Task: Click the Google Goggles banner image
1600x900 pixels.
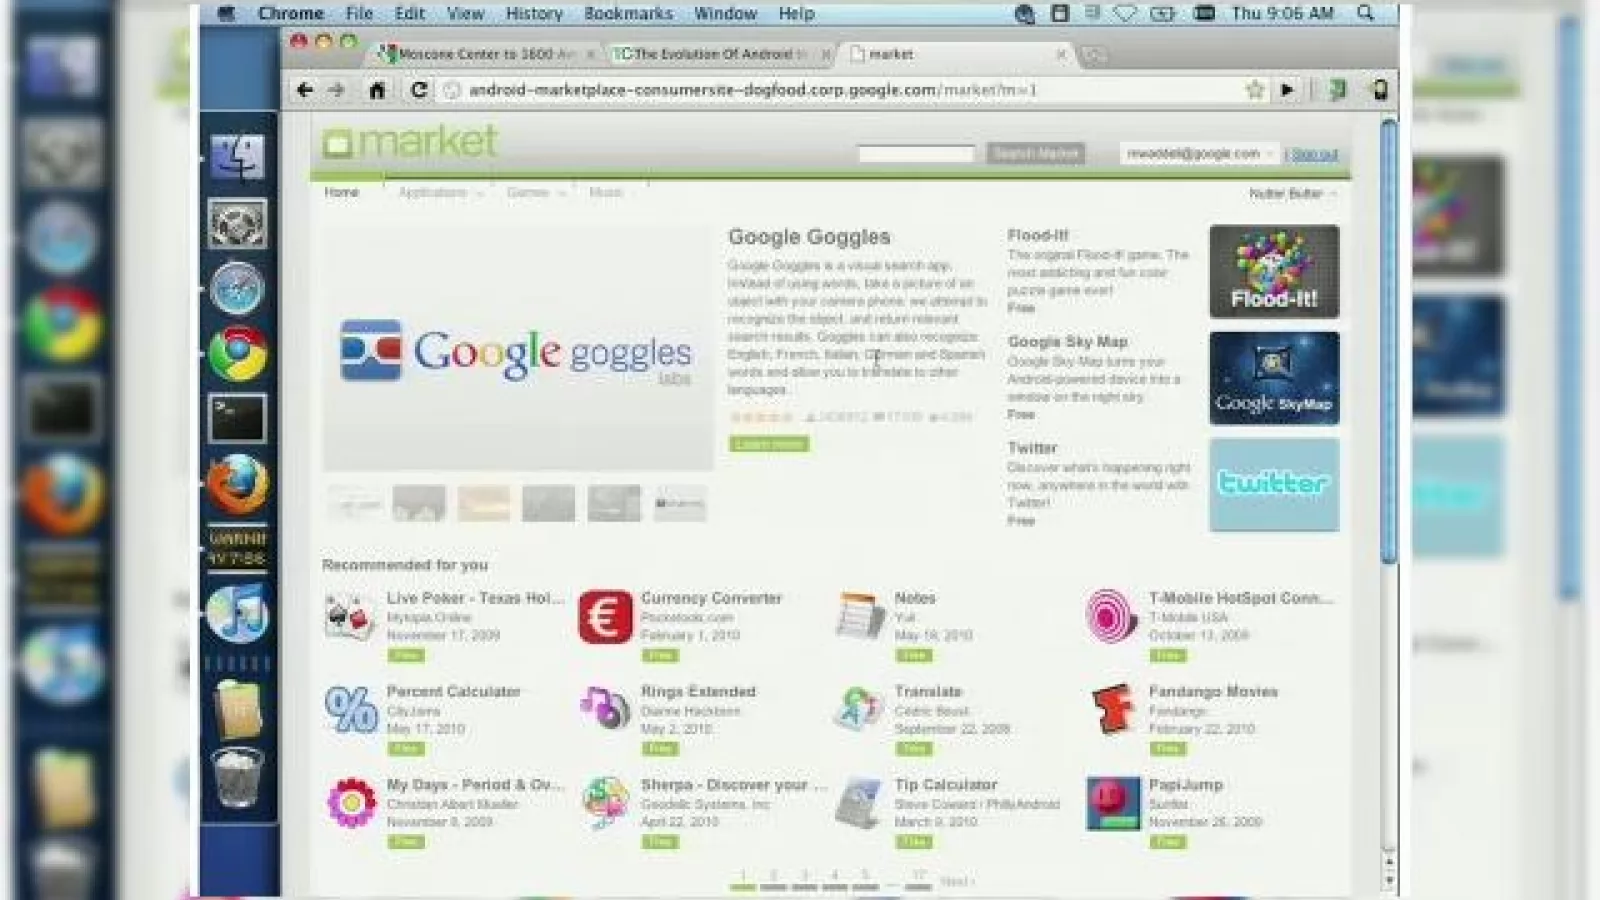Action: click(x=518, y=348)
